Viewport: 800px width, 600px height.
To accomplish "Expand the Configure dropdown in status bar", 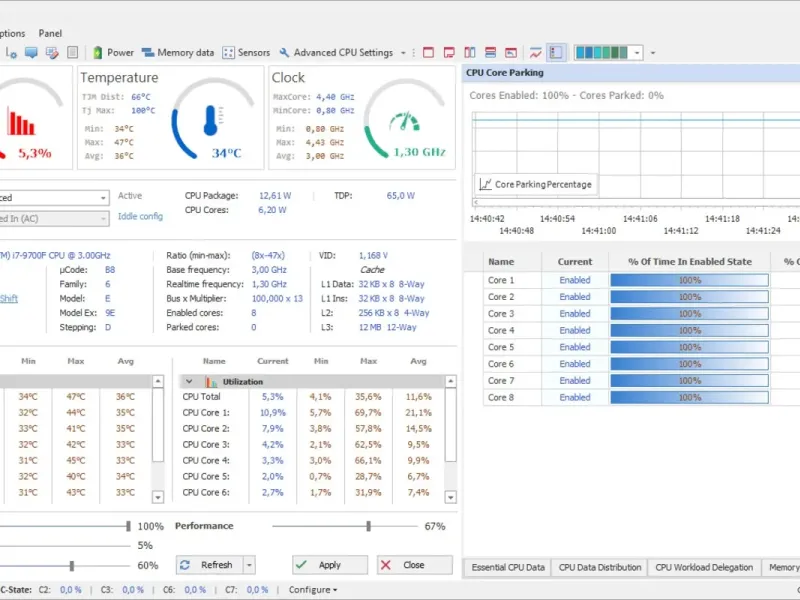I will (313, 590).
